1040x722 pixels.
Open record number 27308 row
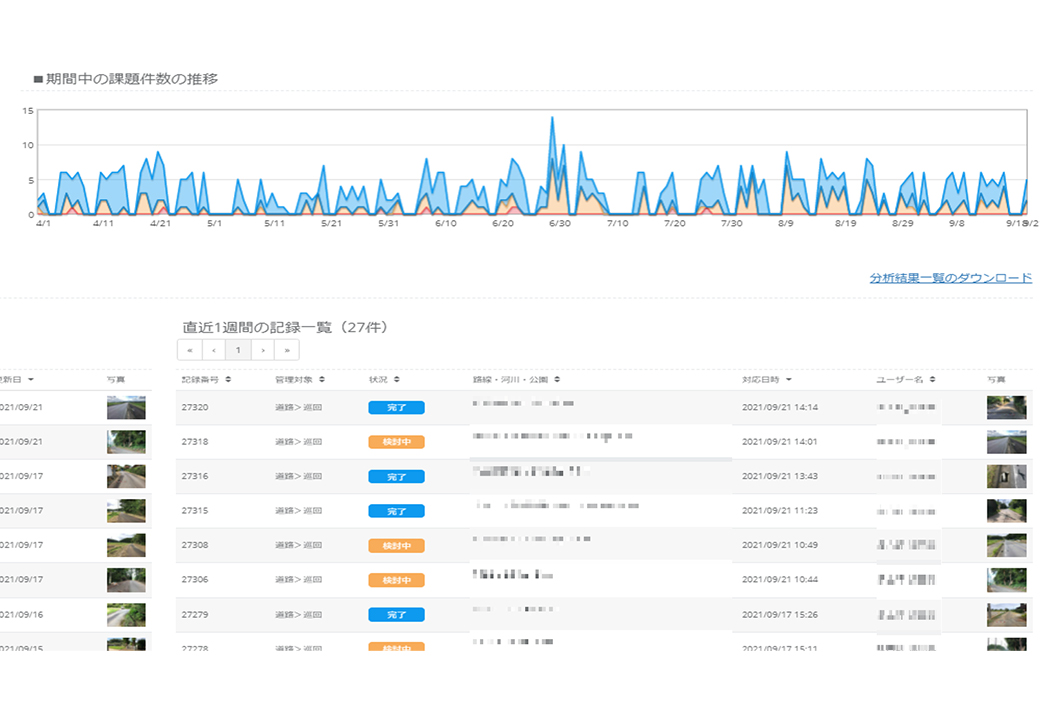click(x=195, y=545)
